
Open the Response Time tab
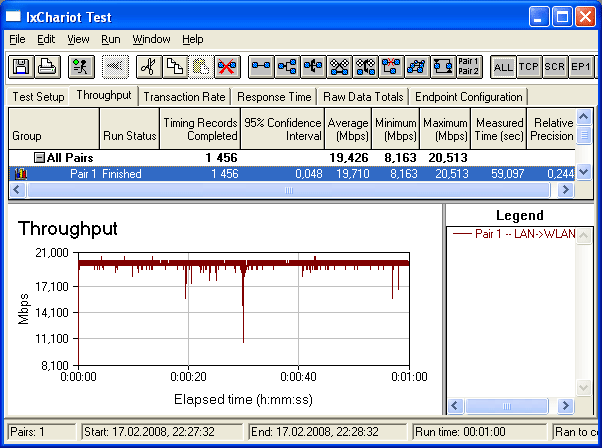274,97
